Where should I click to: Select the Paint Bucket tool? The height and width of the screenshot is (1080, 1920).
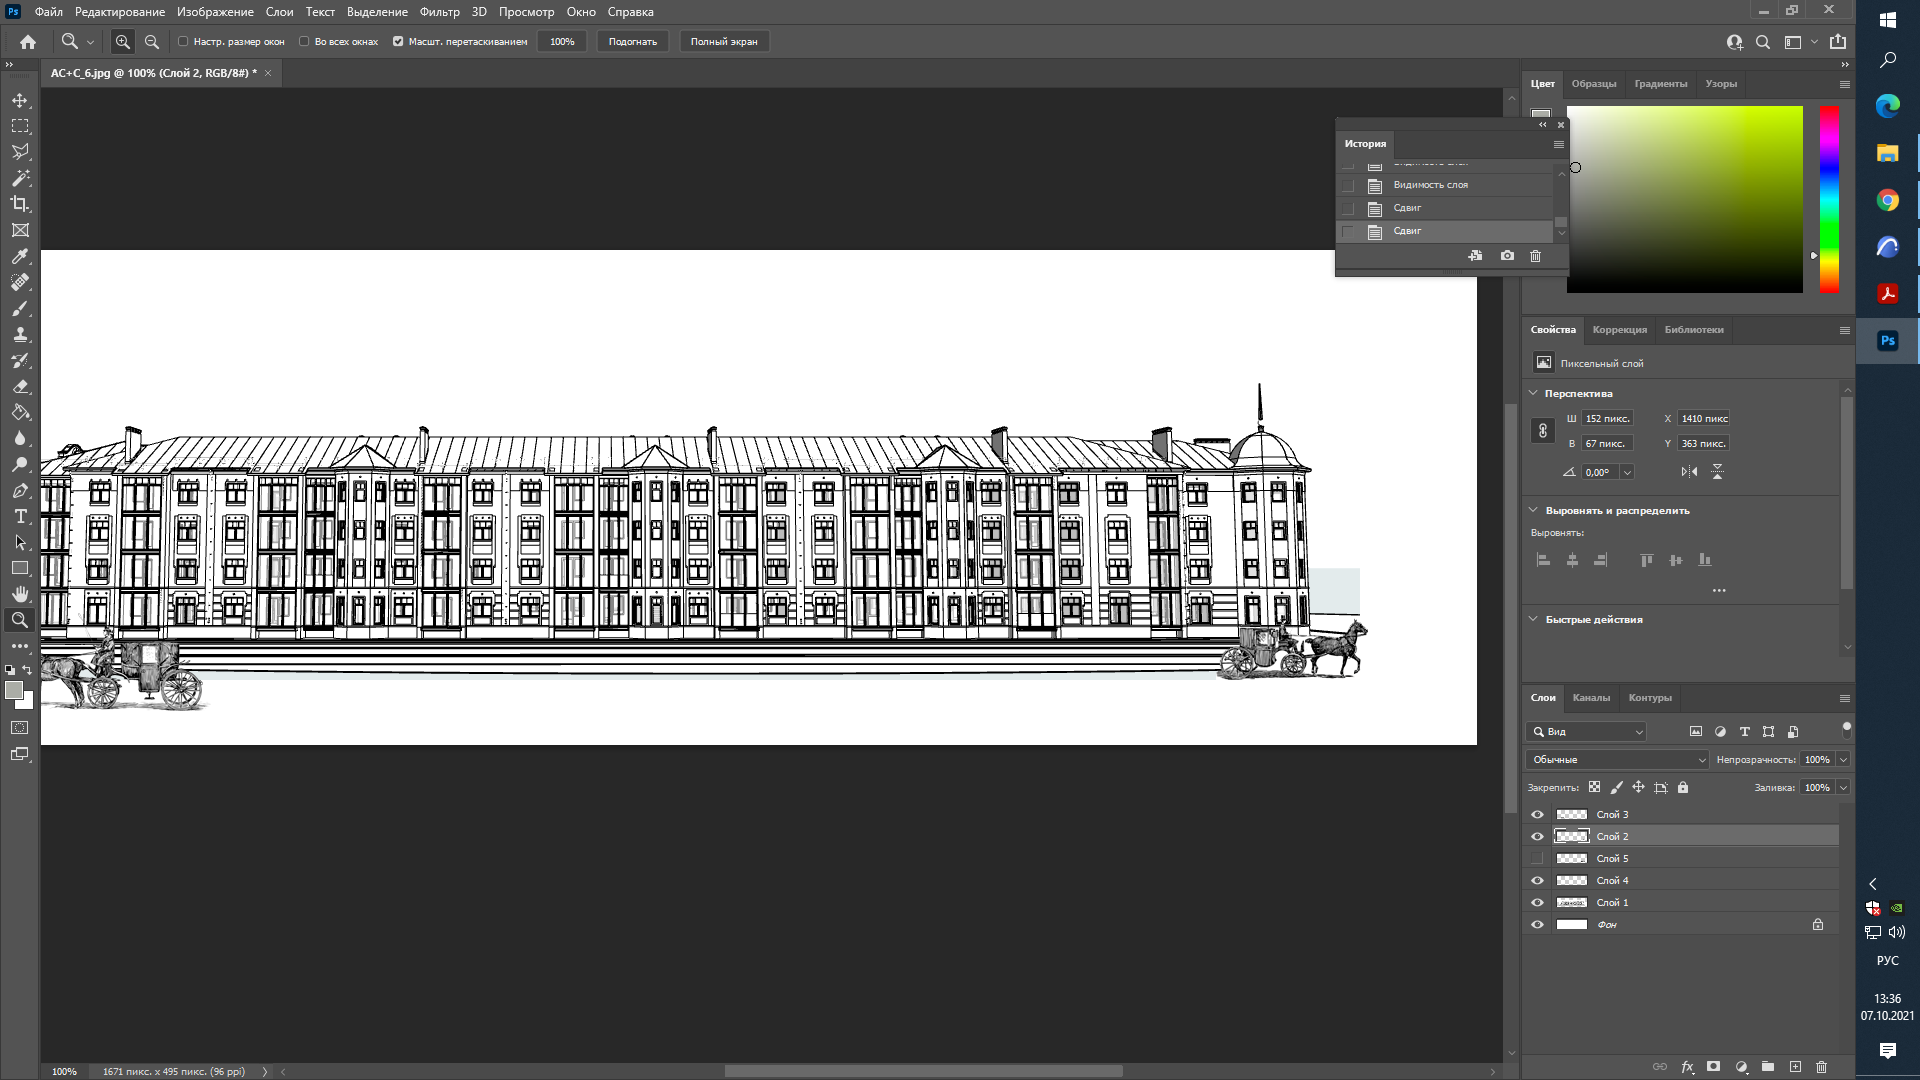coord(20,412)
